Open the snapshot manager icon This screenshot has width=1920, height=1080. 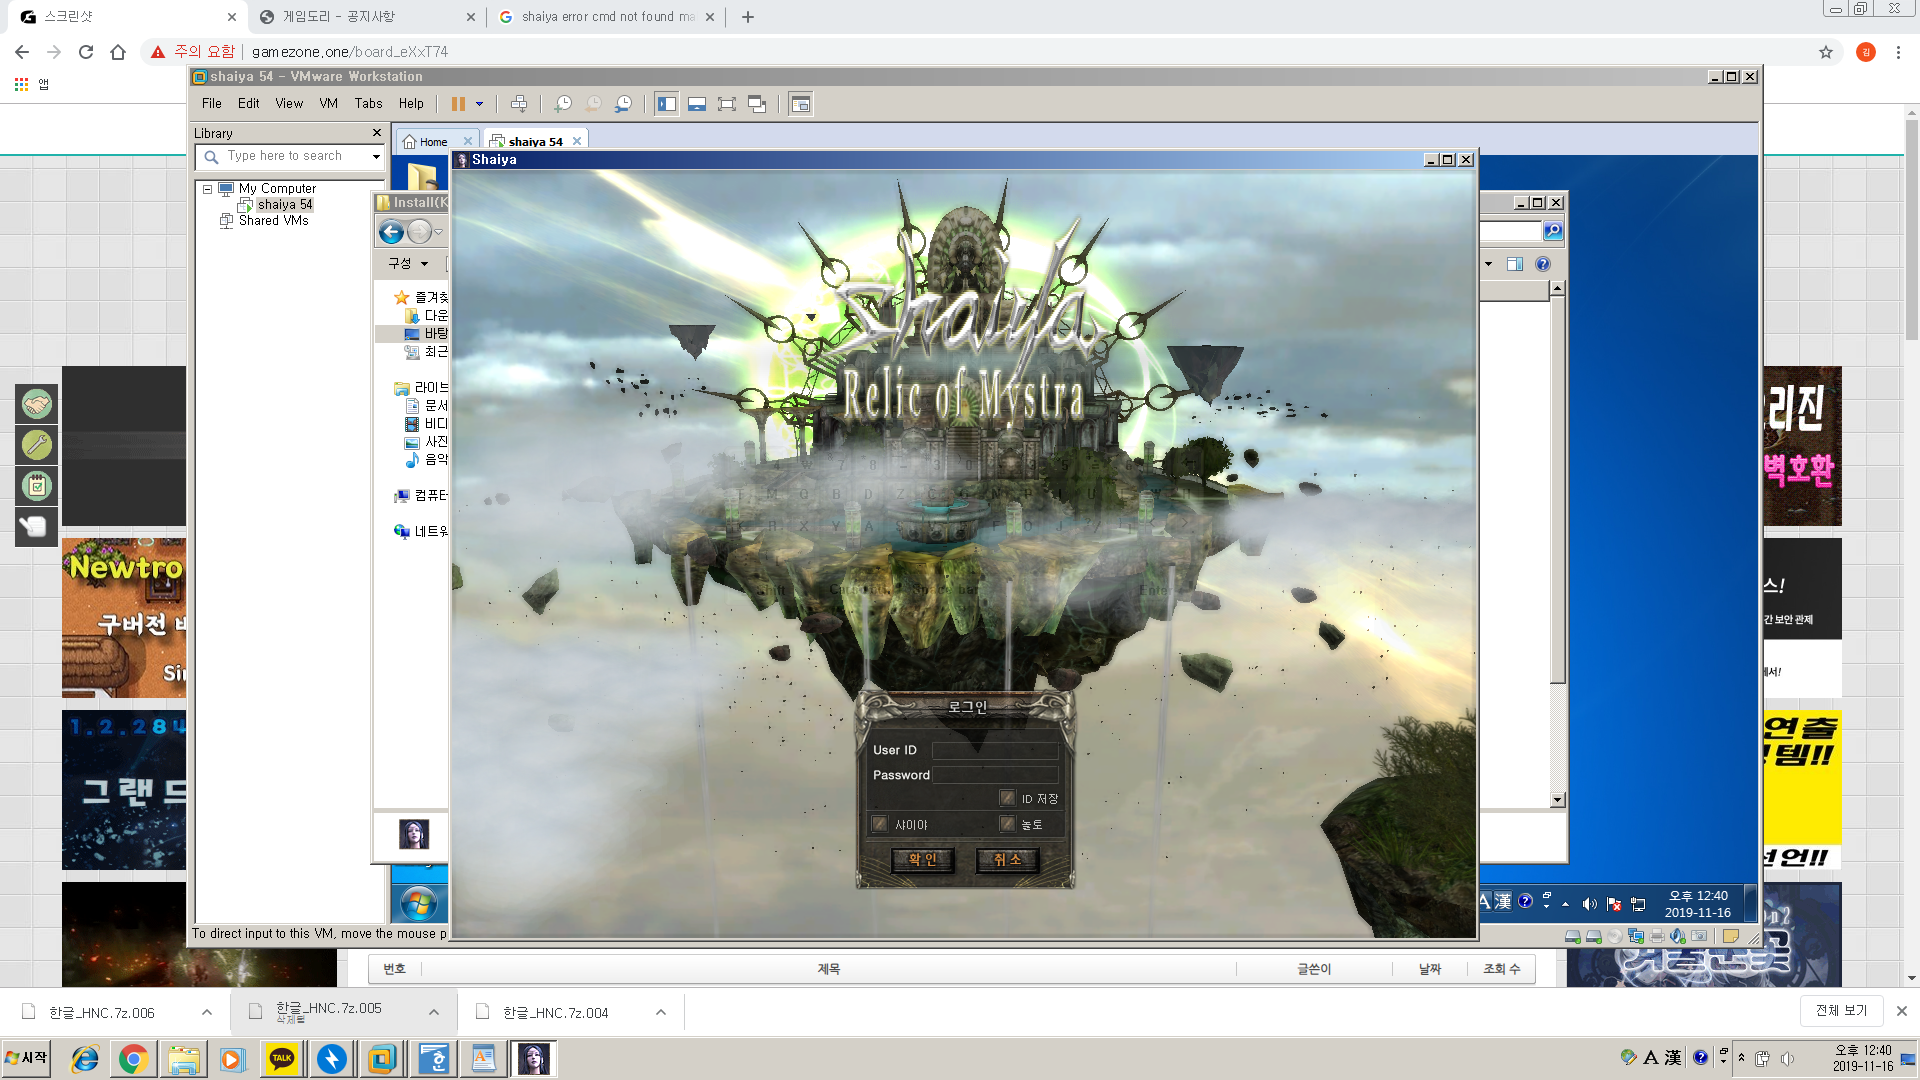pos(624,104)
